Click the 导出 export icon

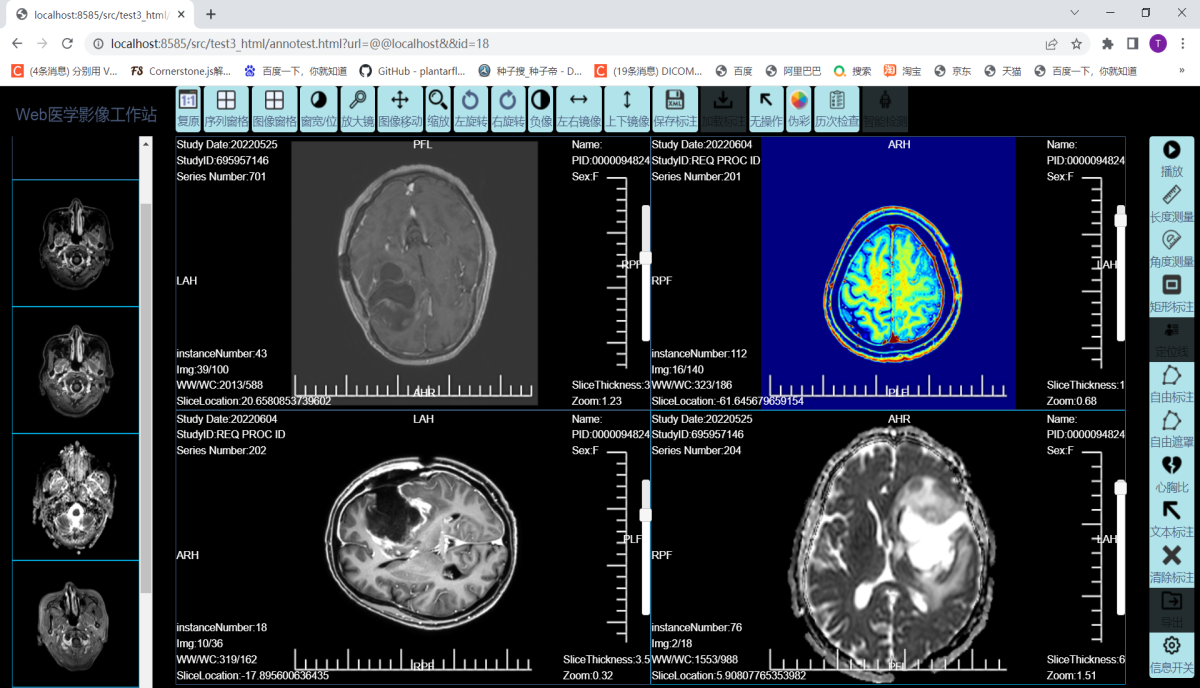point(1172,610)
